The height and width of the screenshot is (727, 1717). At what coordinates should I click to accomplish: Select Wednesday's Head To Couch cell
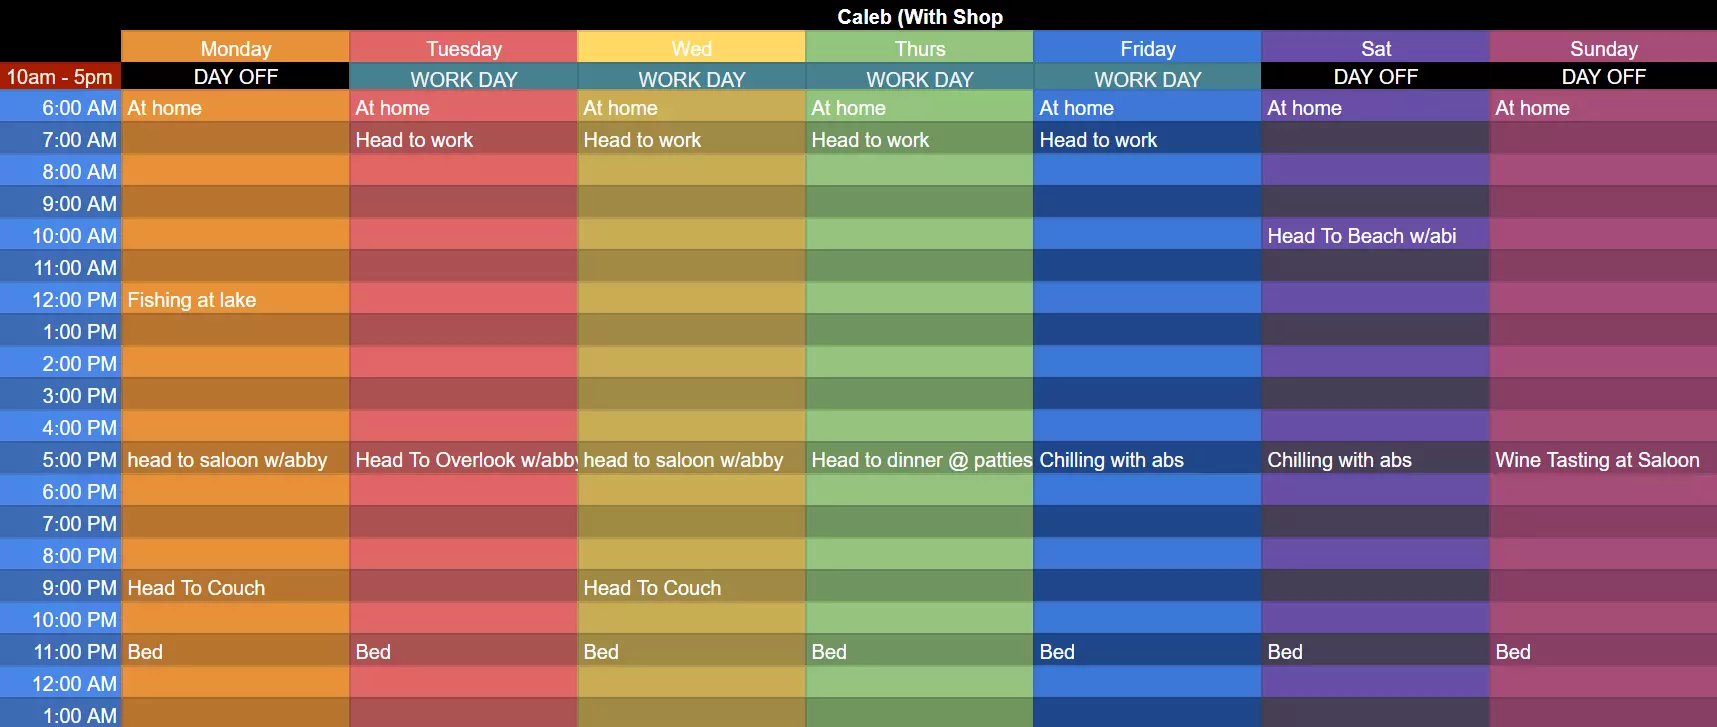click(691, 588)
